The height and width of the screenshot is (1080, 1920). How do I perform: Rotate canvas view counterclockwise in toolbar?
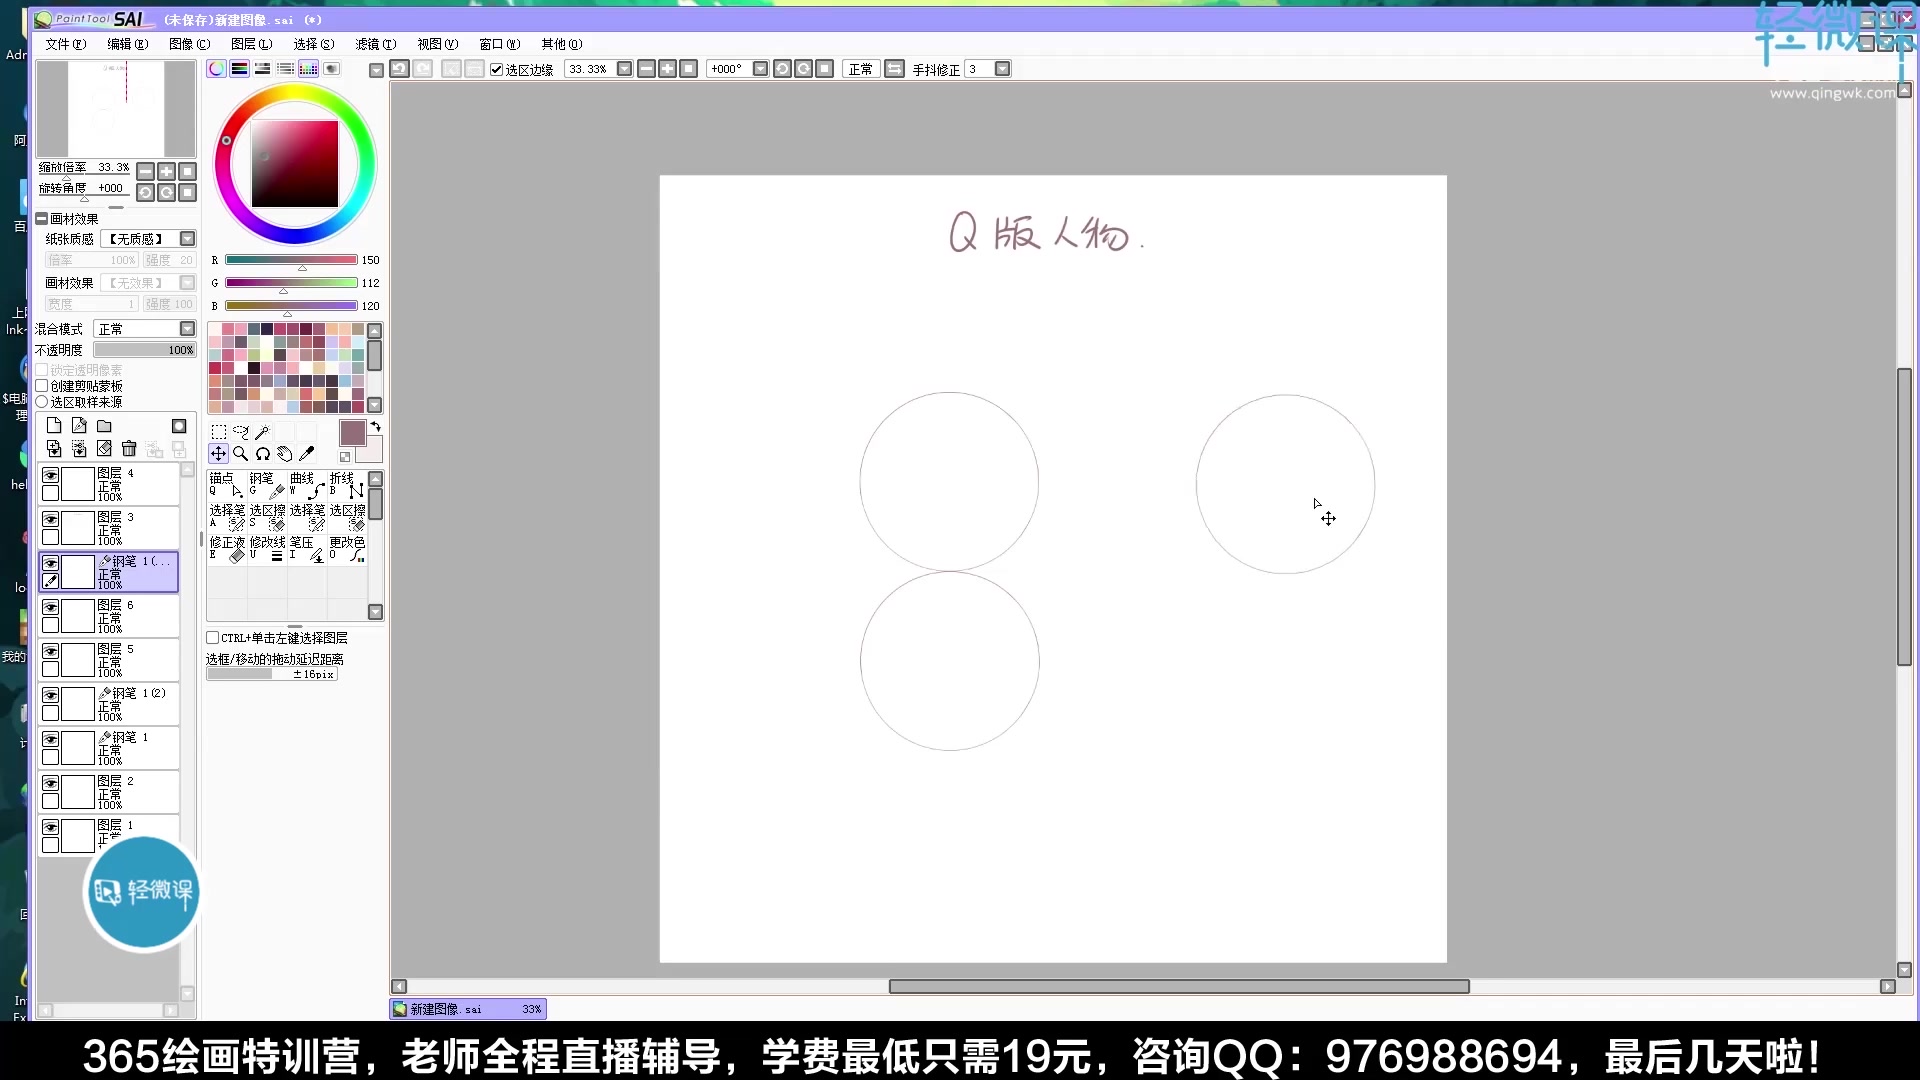coord(782,69)
